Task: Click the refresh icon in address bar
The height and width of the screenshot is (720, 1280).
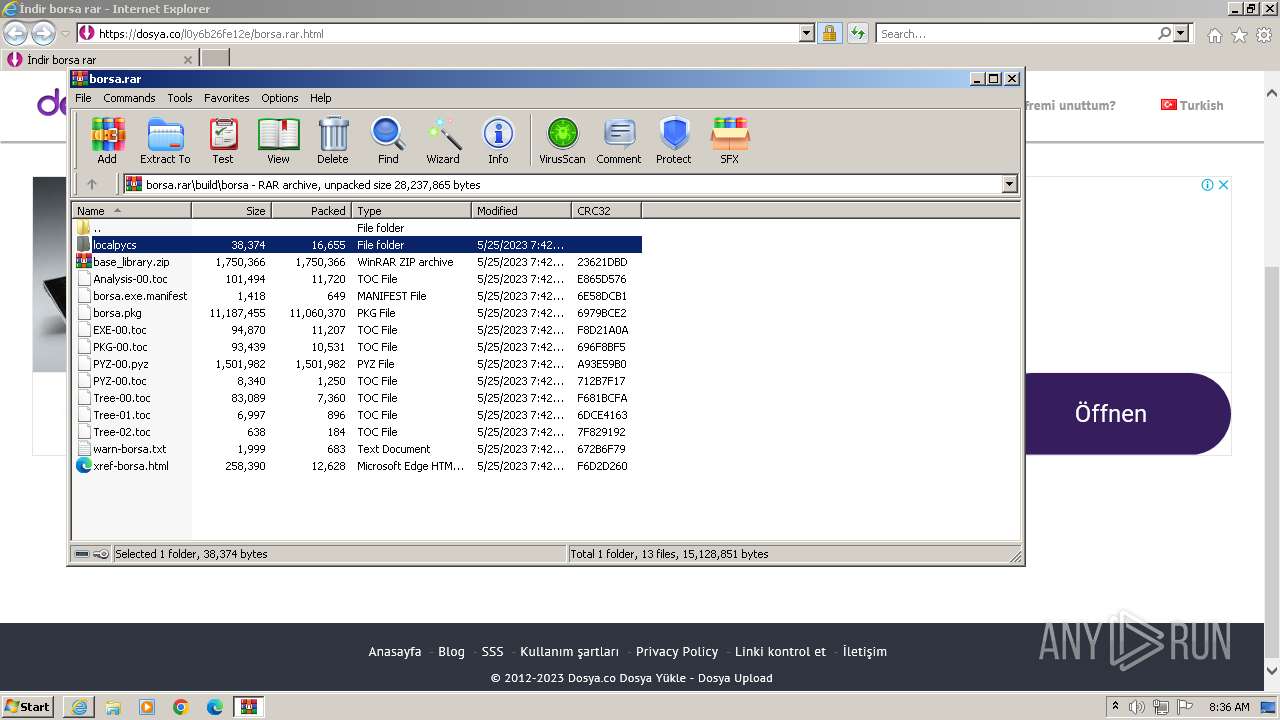Action: point(857,33)
